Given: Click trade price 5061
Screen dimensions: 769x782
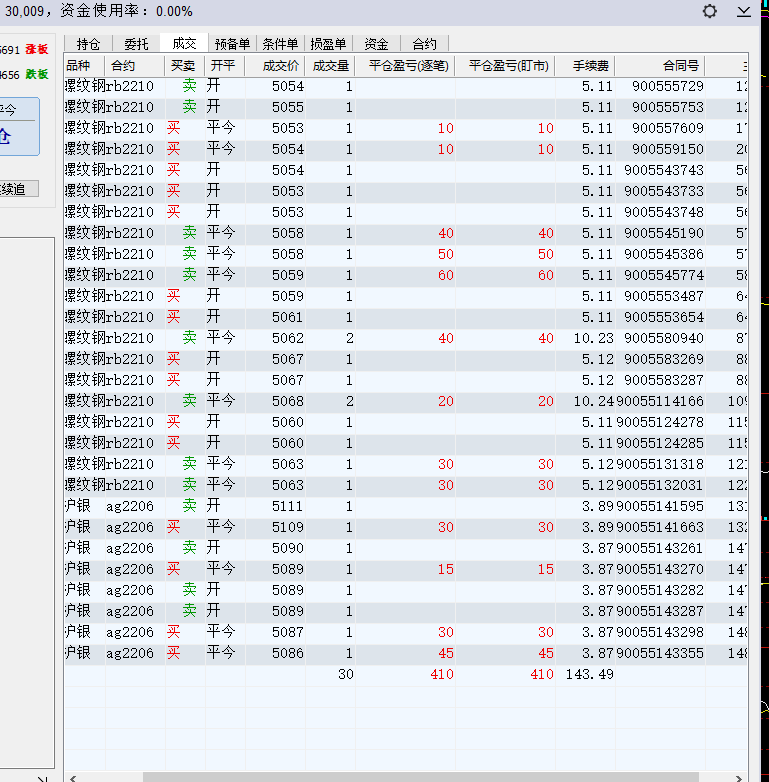Looking at the screenshot, I should point(288,317).
